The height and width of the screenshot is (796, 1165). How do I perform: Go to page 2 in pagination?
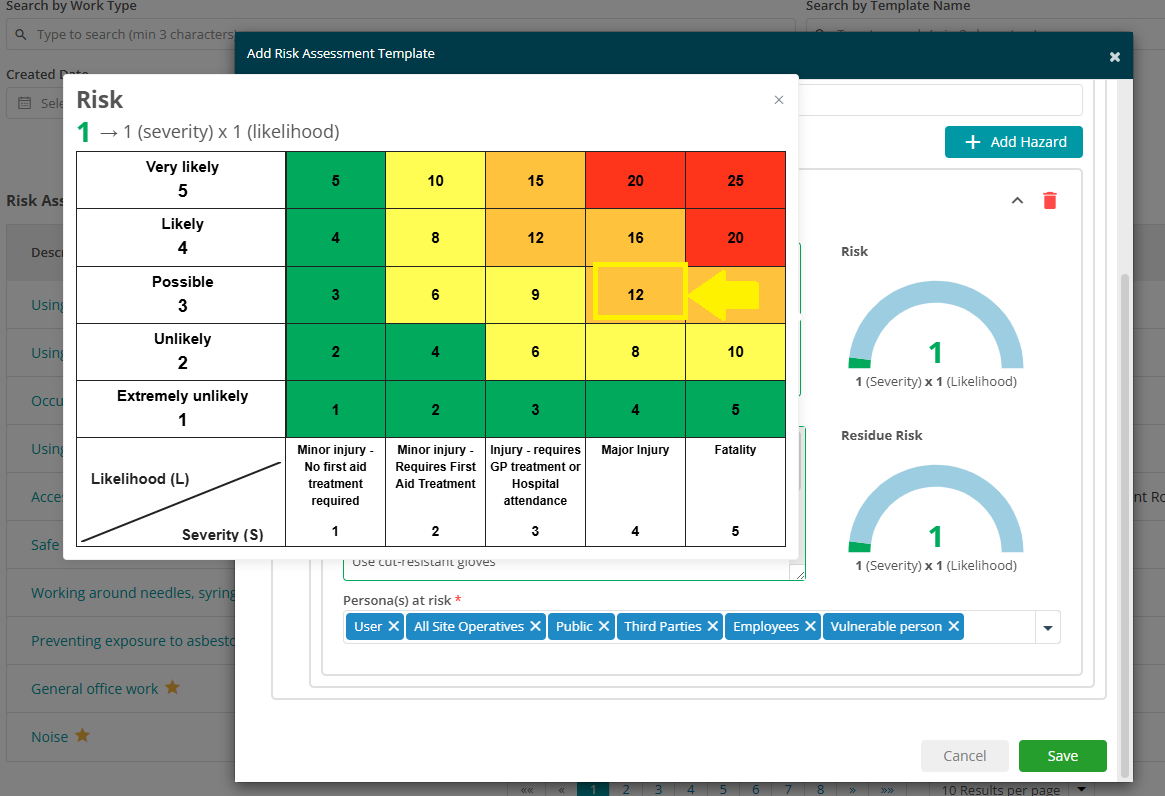(x=626, y=789)
